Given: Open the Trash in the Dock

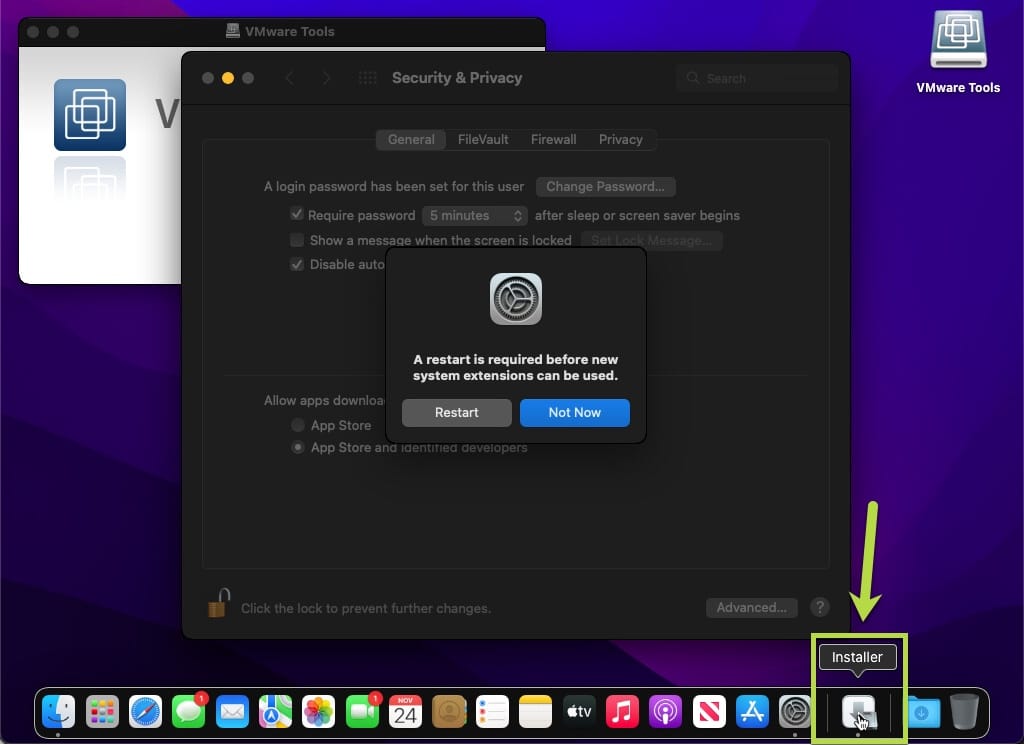Looking at the screenshot, I should tap(964, 711).
